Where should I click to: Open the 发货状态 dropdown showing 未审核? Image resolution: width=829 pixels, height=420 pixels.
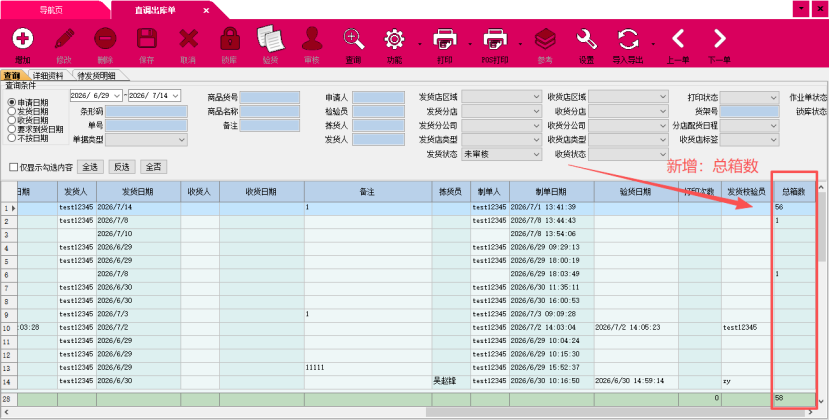click(502, 154)
